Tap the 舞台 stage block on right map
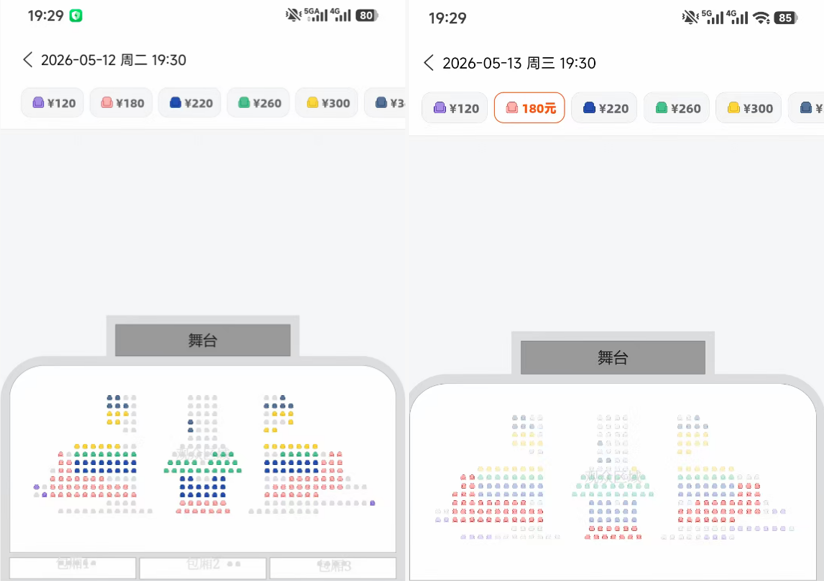The width and height of the screenshot is (824, 581). coord(613,358)
